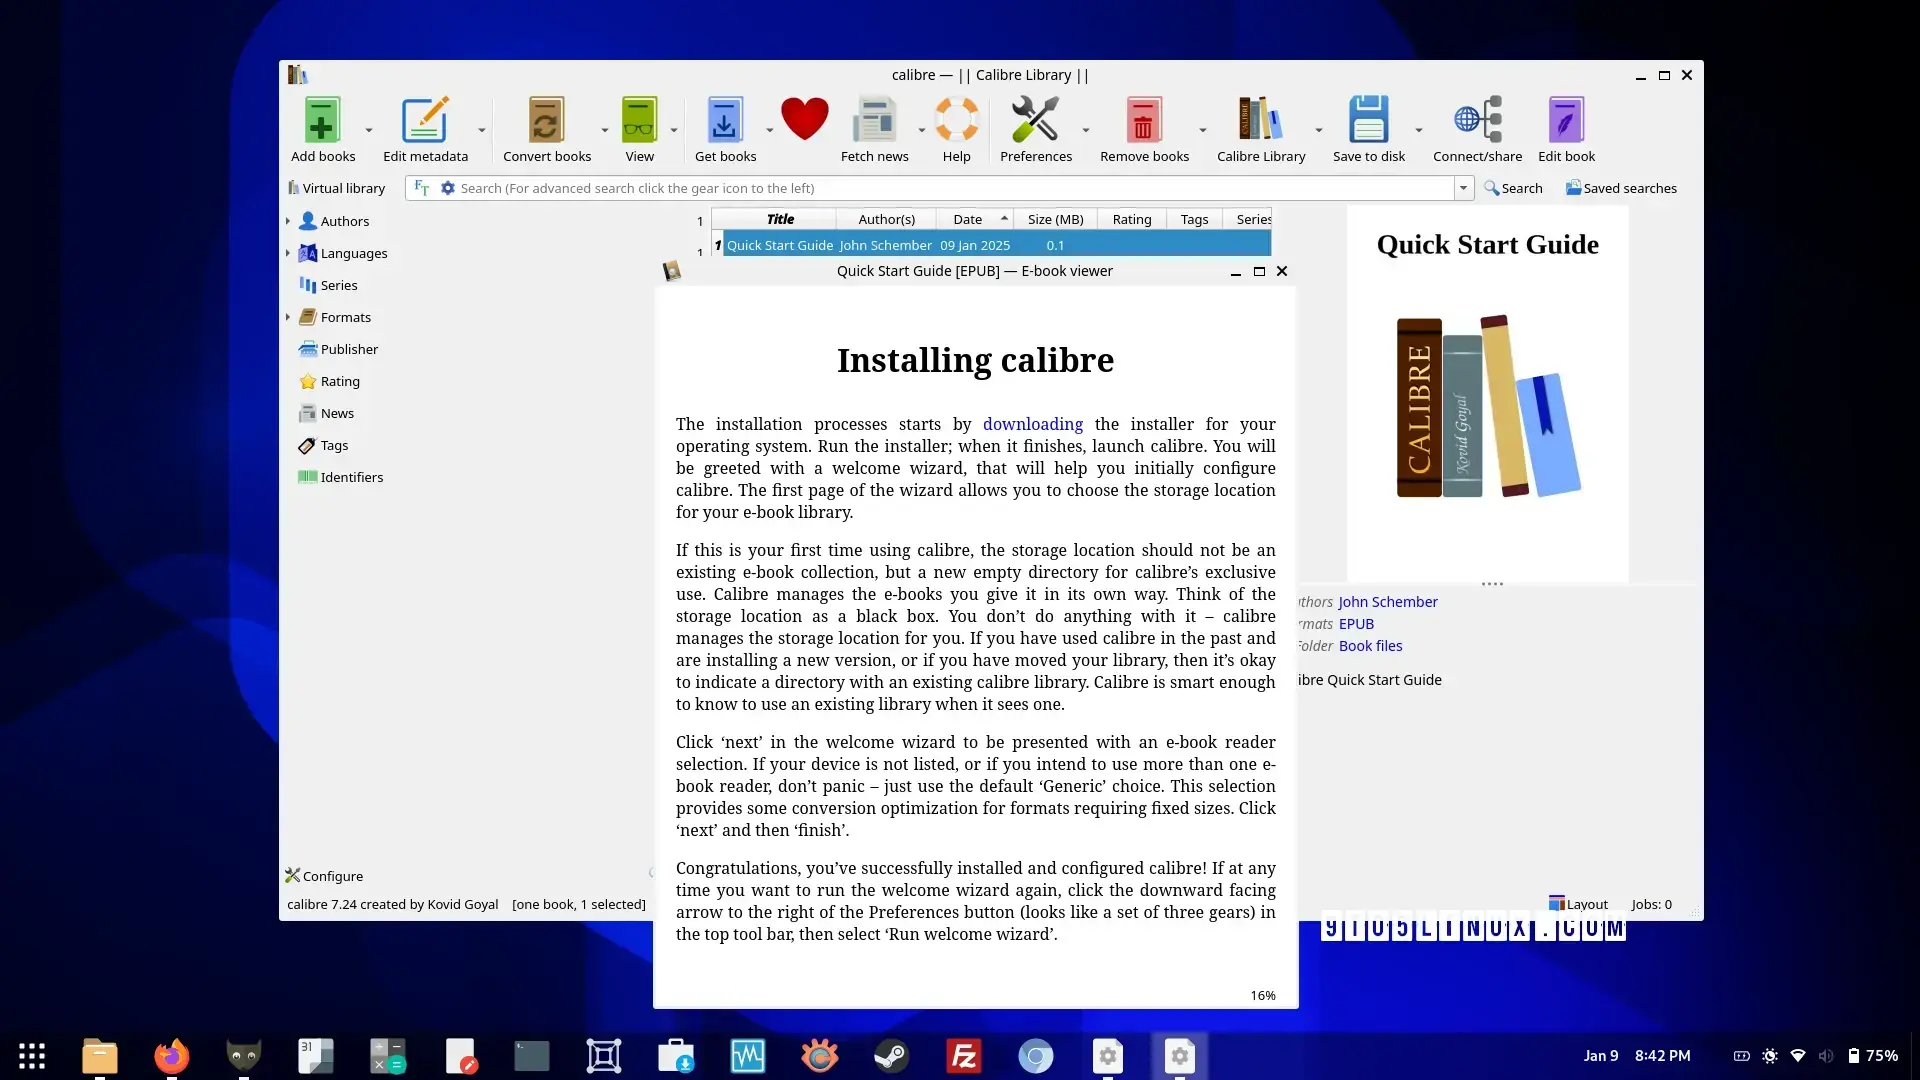Open the Saved searches dropdown
Image resolution: width=1920 pixels, height=1080 pixels.
click(1621, 187)
